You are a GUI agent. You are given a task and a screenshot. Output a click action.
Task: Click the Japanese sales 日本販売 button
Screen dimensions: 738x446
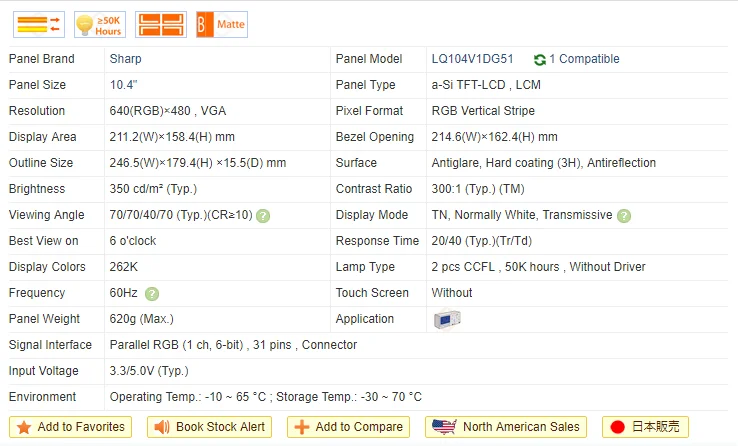645,427
